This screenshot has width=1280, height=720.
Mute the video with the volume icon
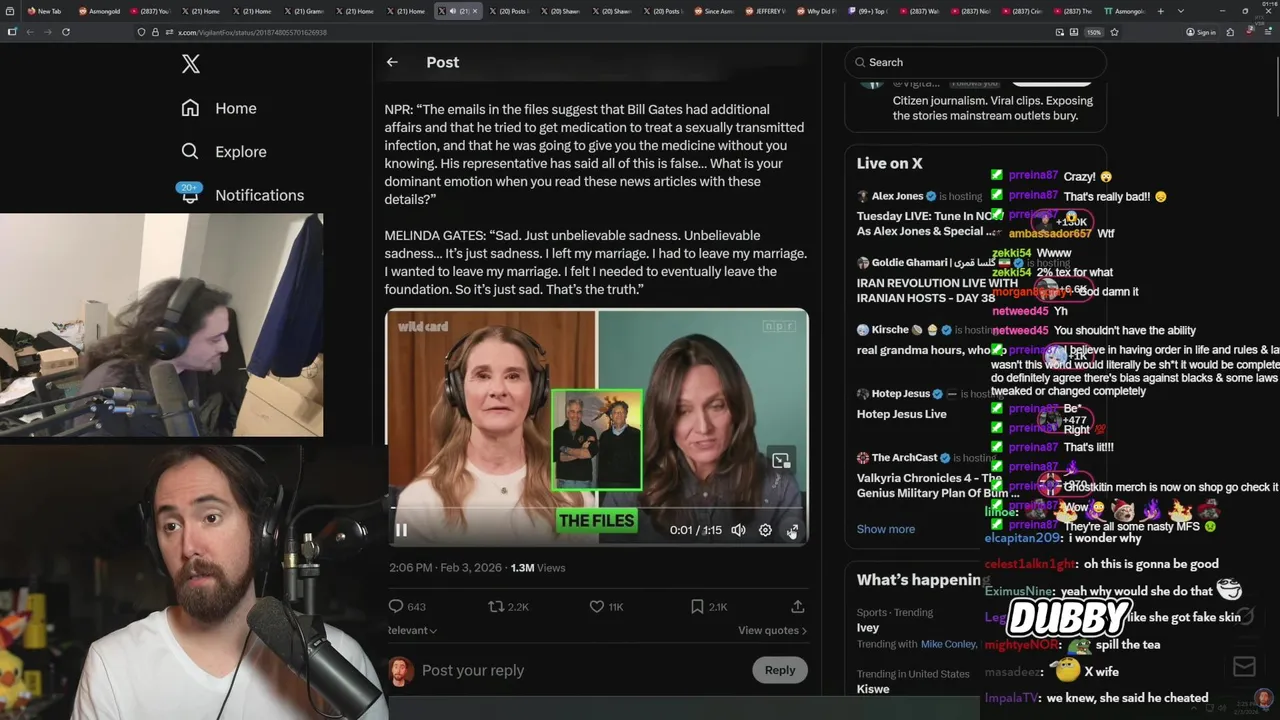[738, 530]
